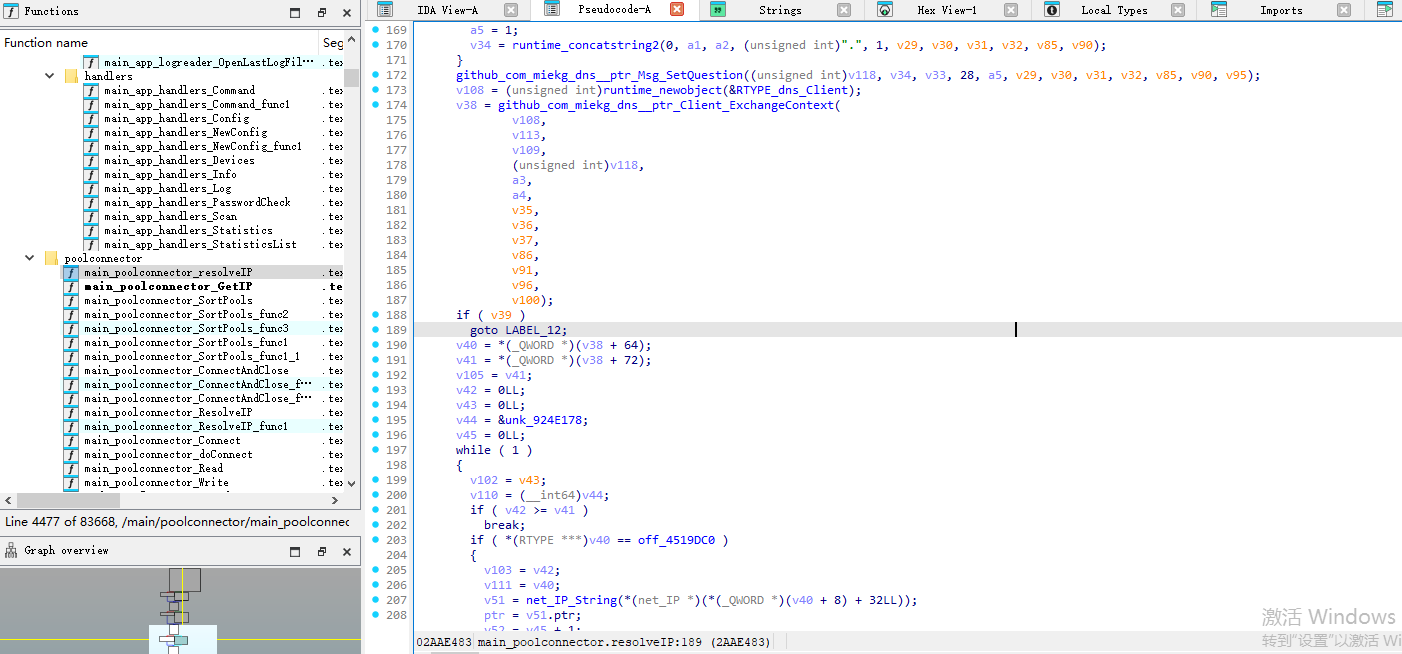Toggle breakpoint dot on line 189
This screenshot has height=654, width=1402.
click(375, 330)
